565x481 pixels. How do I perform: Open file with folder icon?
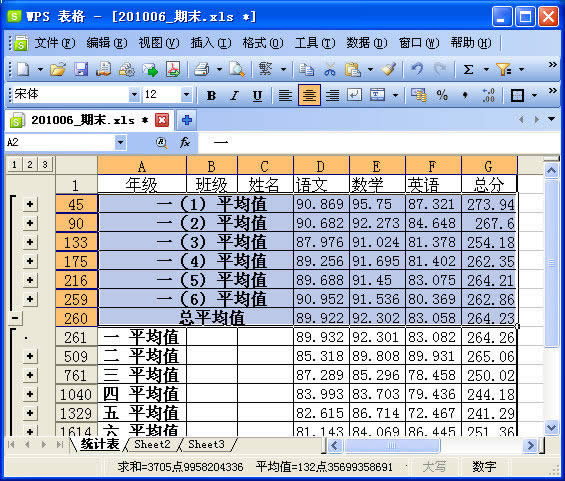point(58,69)
